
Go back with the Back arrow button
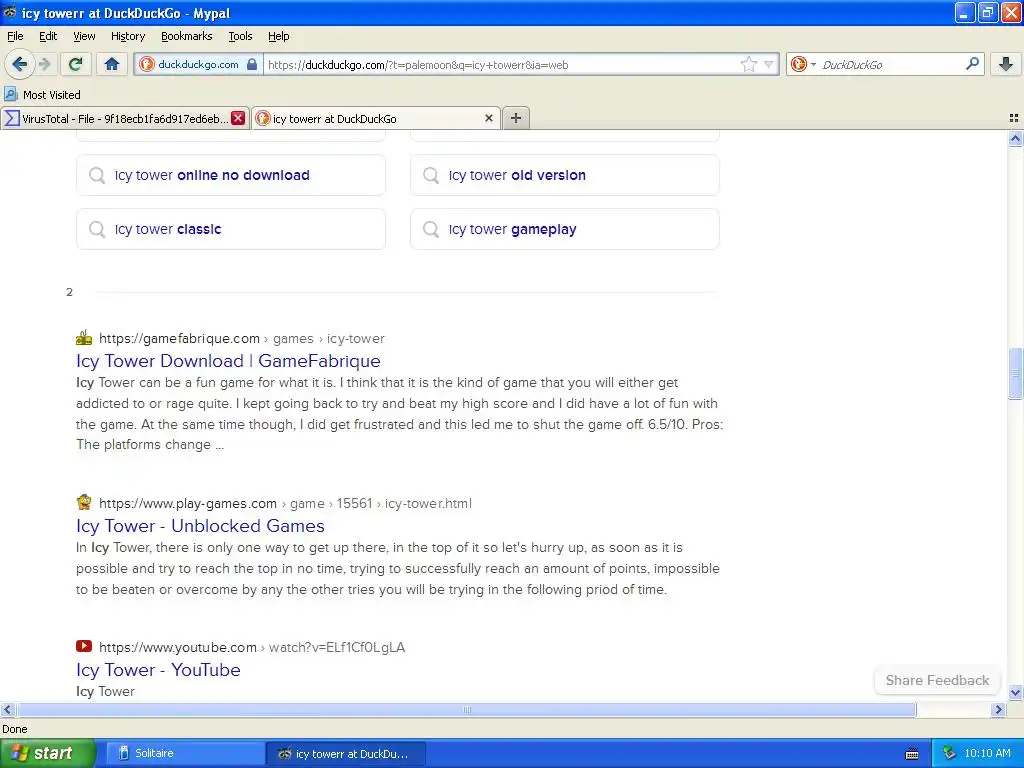pyautogui.click(x=20, y=64)
